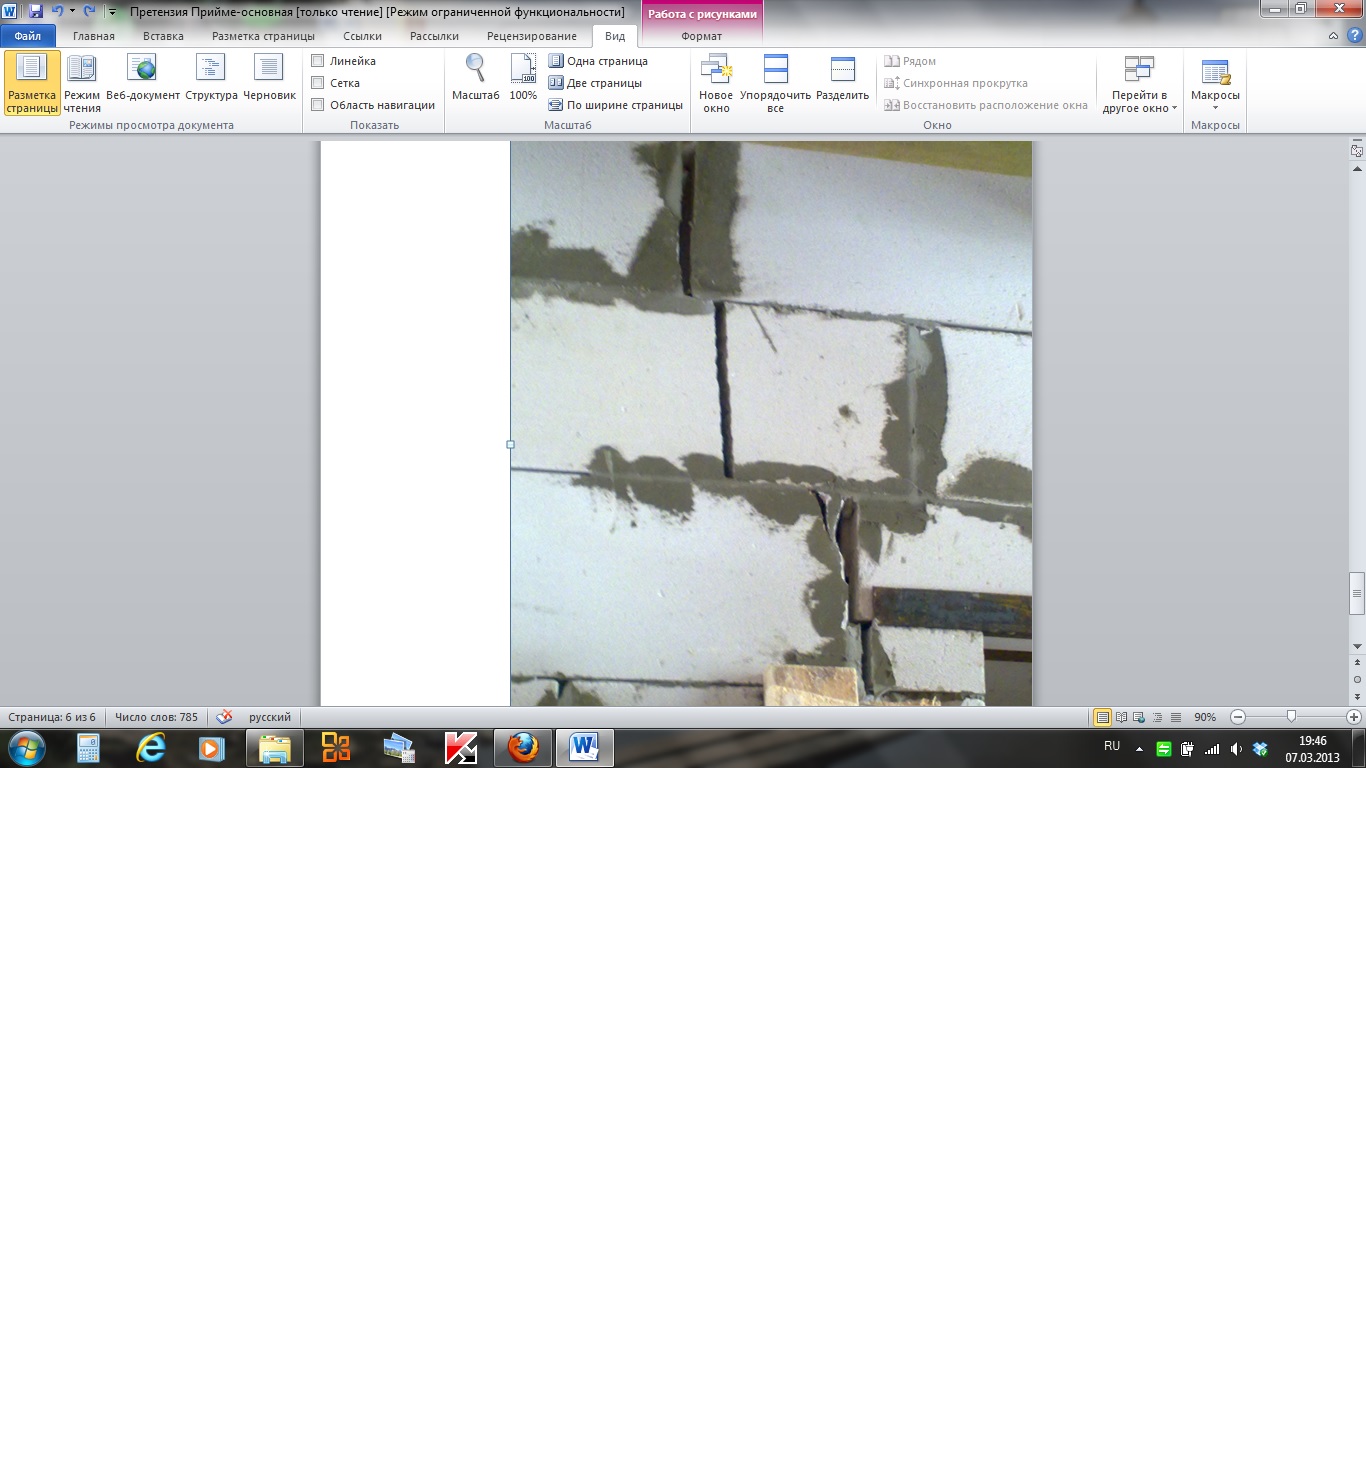The image size is (1366, 1469).
Task: Select Full Screen Reading status bar button
Action: [1121, 717]
